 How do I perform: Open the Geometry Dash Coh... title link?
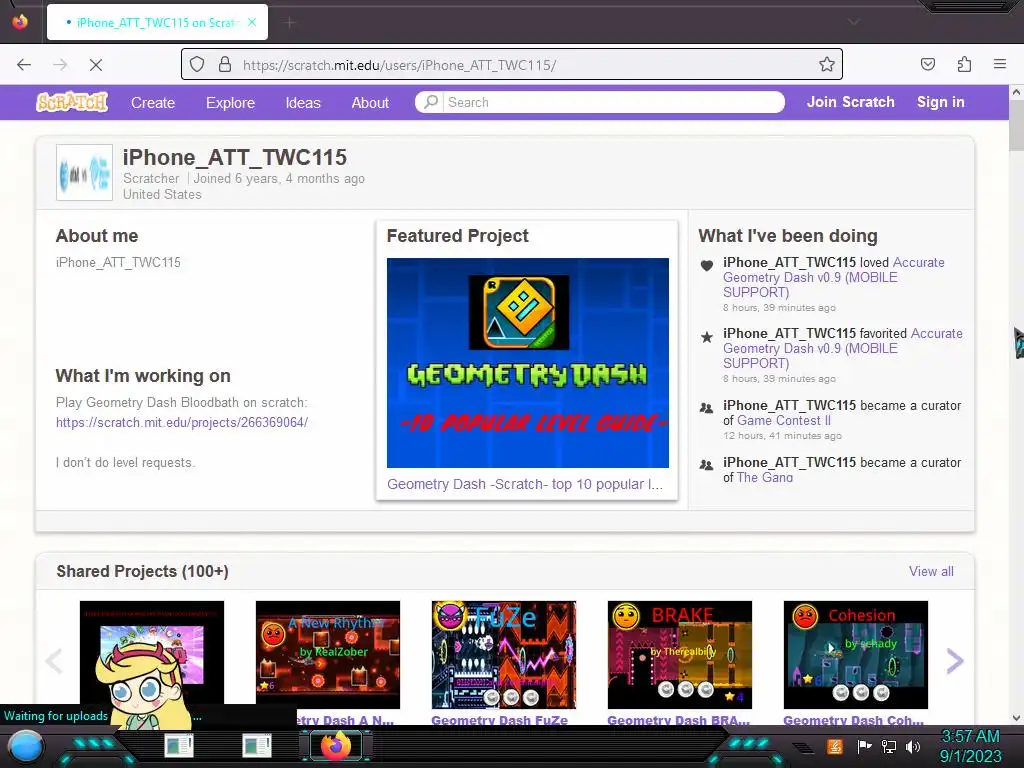(854, 720)
